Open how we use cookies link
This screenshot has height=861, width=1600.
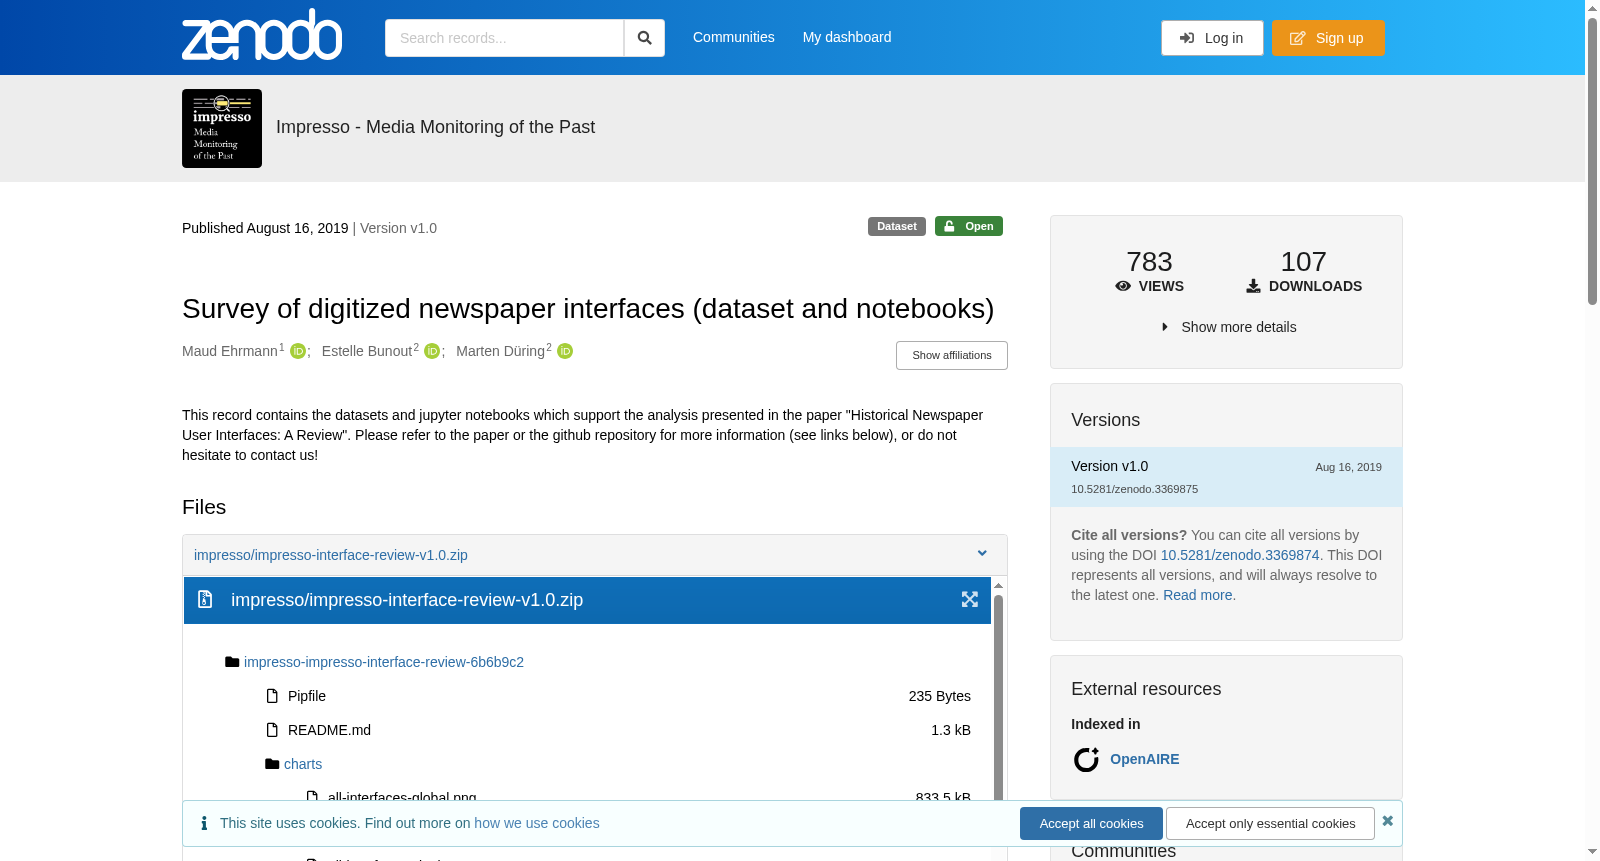(x=537, y=823)
